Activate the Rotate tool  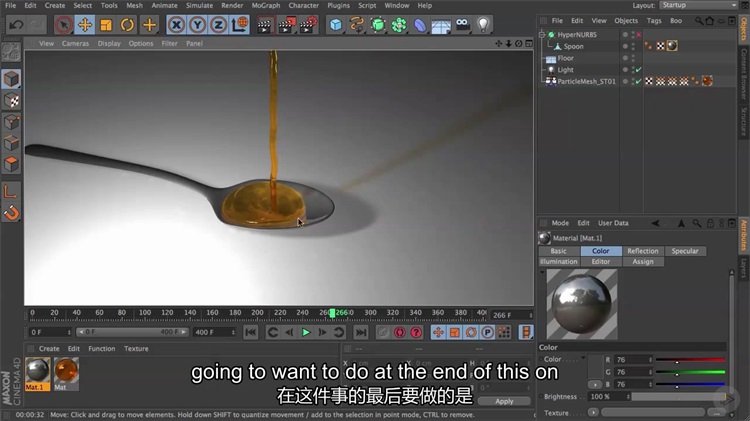tap(127, 24)
